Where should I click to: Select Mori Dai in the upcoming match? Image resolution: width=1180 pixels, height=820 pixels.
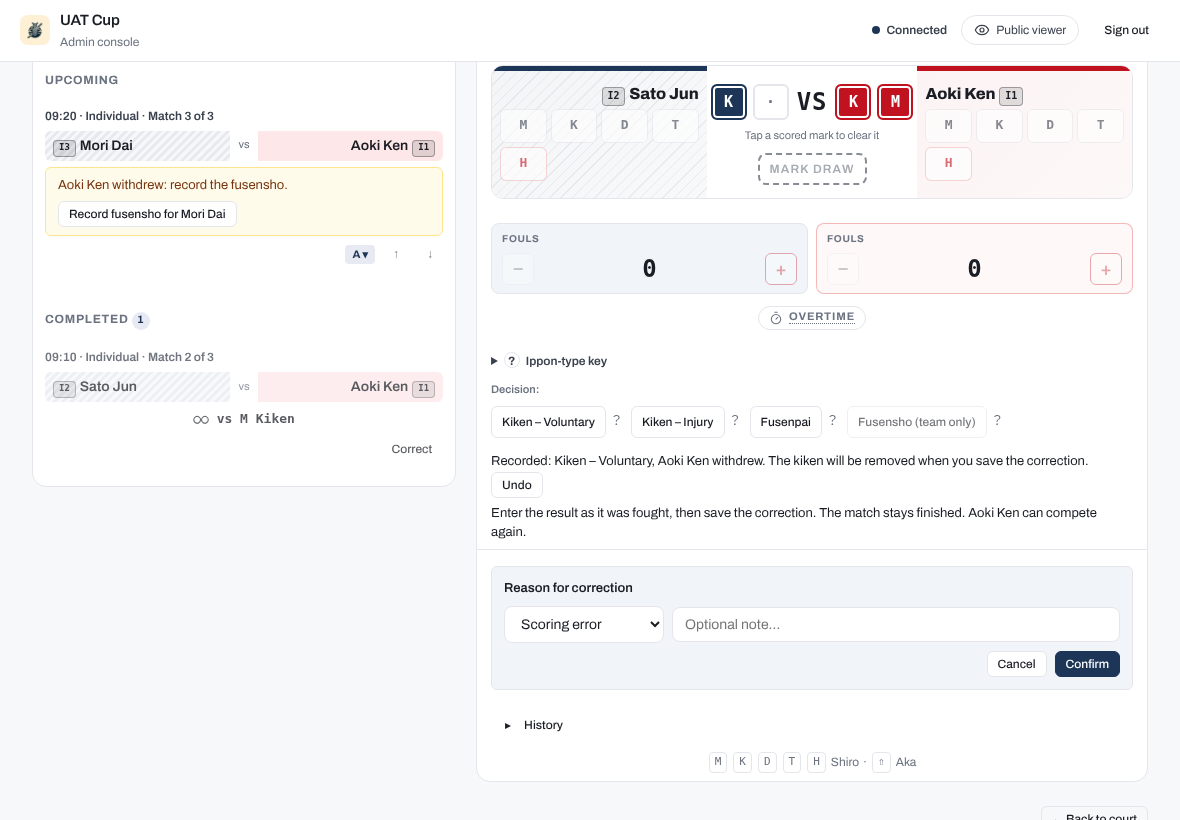click(137, 146)
